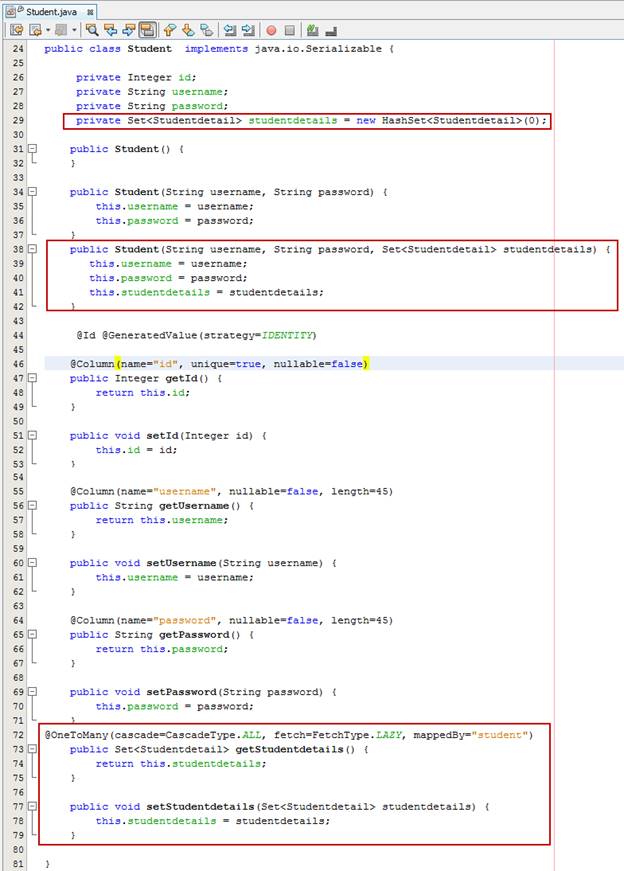This screenshot has width=624, height=871.
Task: Click the Comment lines icon
Action: (x=312, y=30)
